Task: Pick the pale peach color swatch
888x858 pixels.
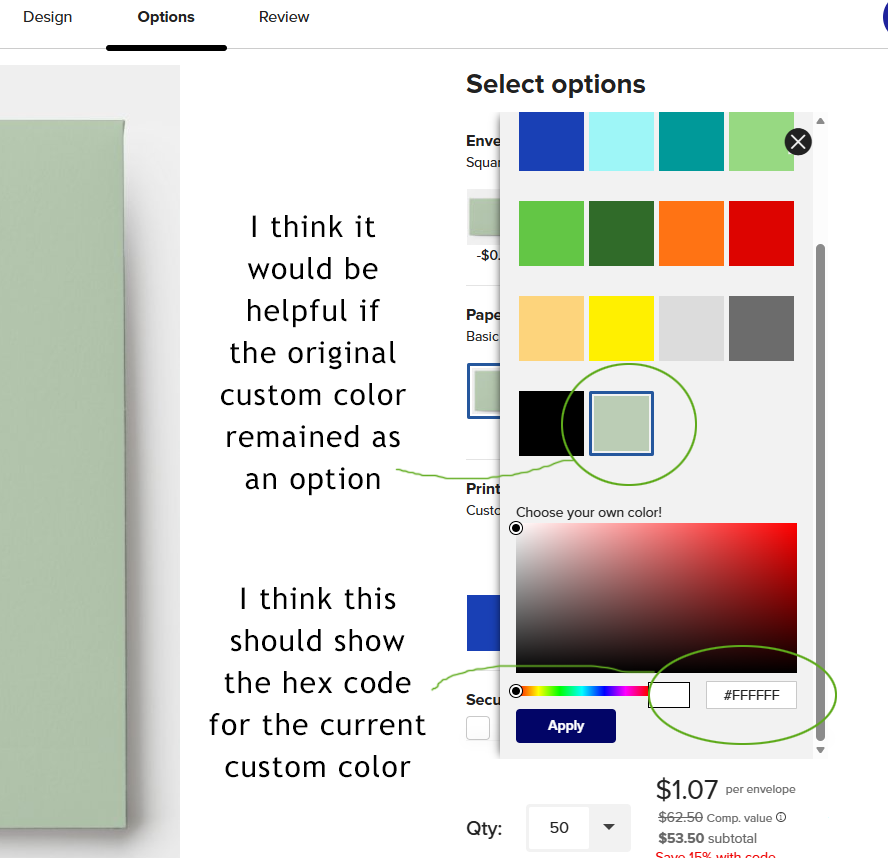Action: click(x=551, y=328)
